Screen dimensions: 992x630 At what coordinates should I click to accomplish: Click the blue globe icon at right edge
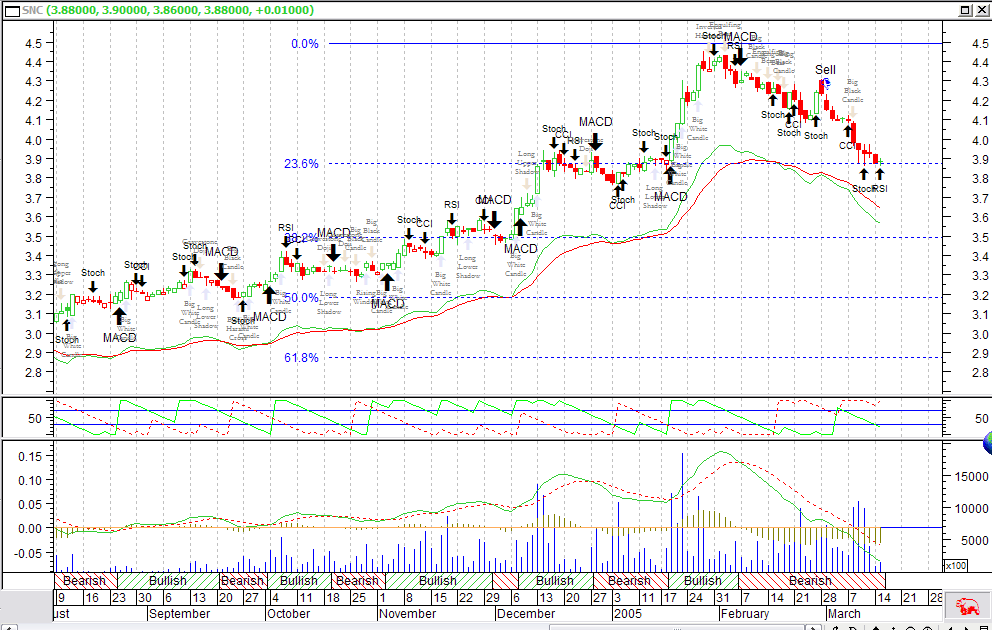(988, 444)
